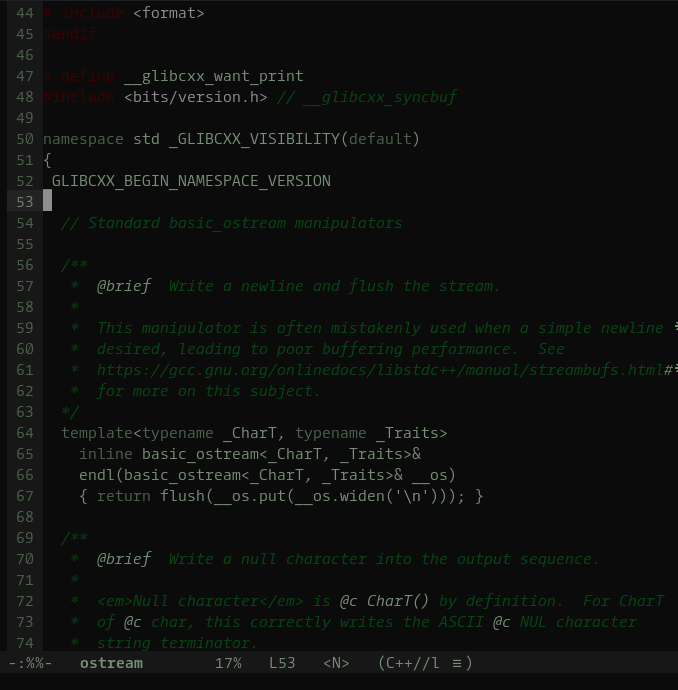The width and height of the screenshot is (678, 690).
Task: Click 'for more on this subject.' comment
Action: 209,391
